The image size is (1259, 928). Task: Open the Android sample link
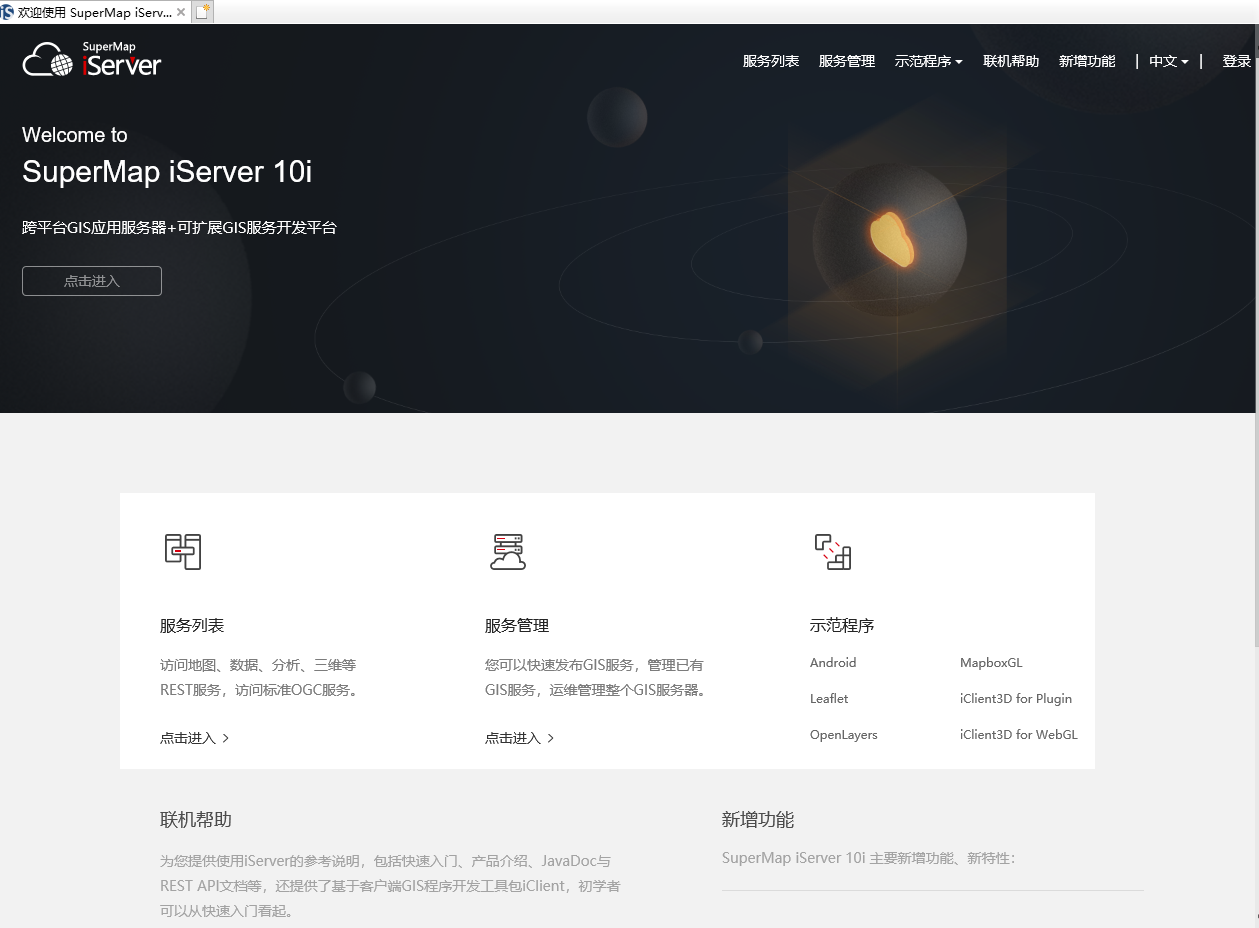coord(833,663)
